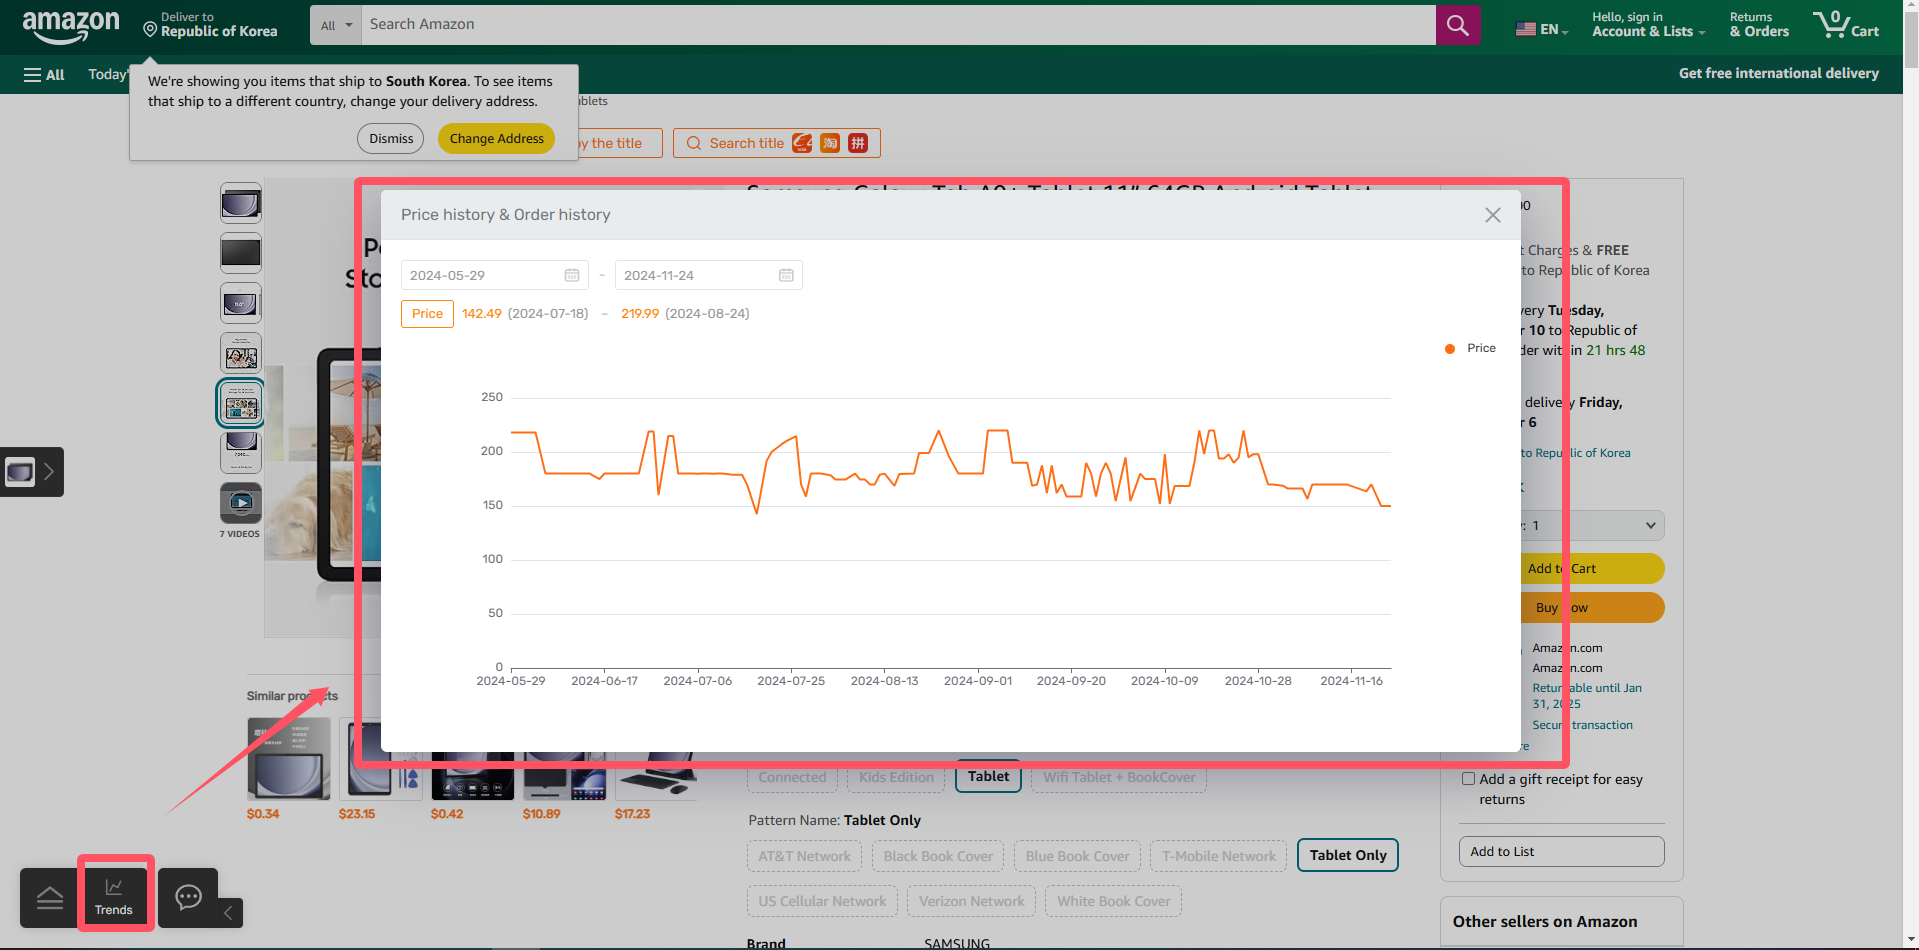Select Wifi Tablet + BookCover option

[1119, 778]
